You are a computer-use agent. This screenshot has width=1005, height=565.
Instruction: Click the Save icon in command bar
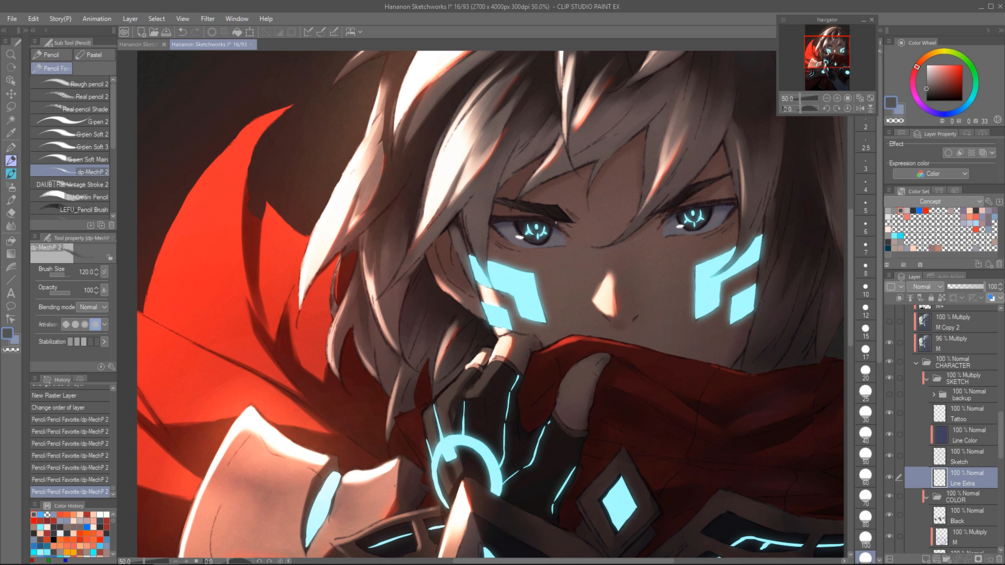(166, 31)
